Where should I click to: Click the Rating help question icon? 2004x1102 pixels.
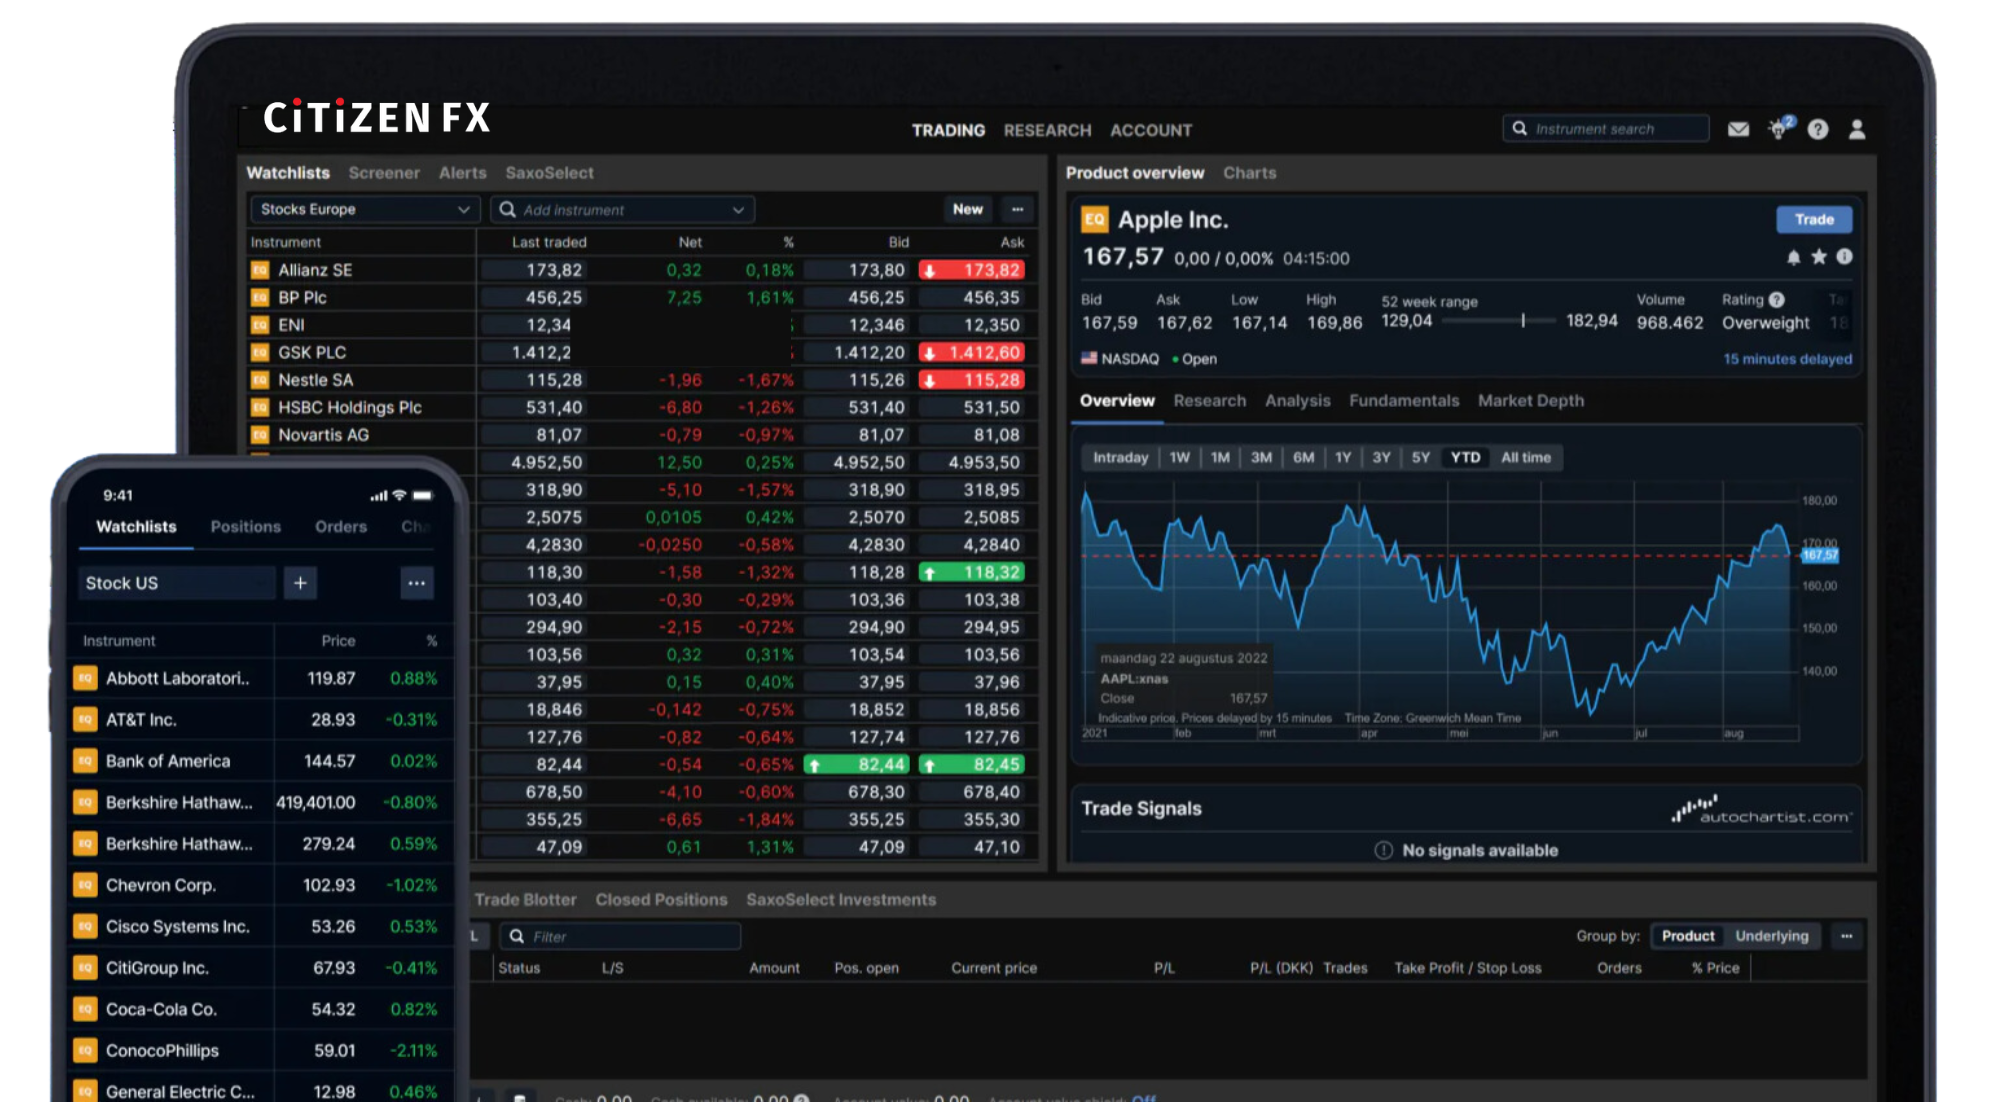1777,299
